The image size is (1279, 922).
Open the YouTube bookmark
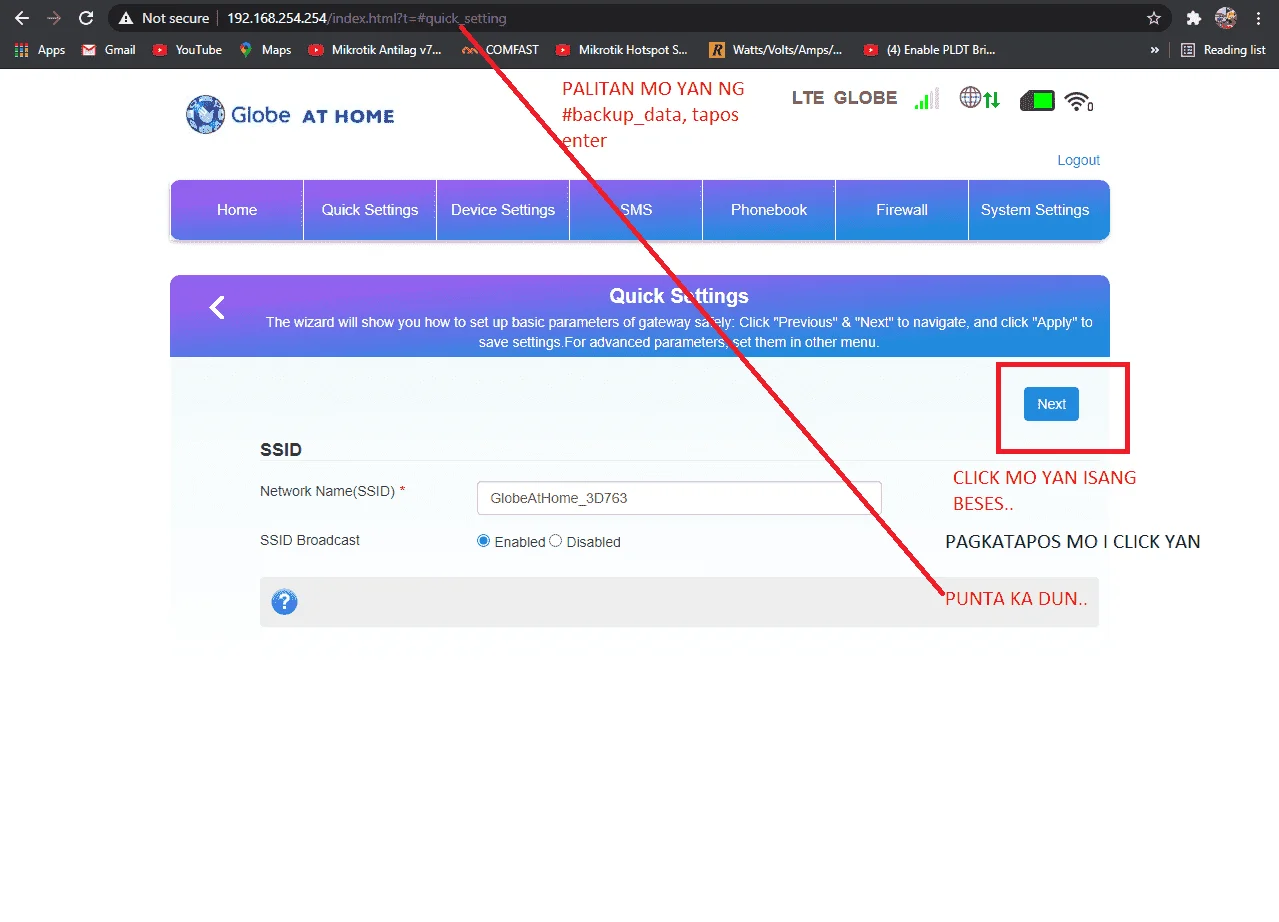pos(187,50)
